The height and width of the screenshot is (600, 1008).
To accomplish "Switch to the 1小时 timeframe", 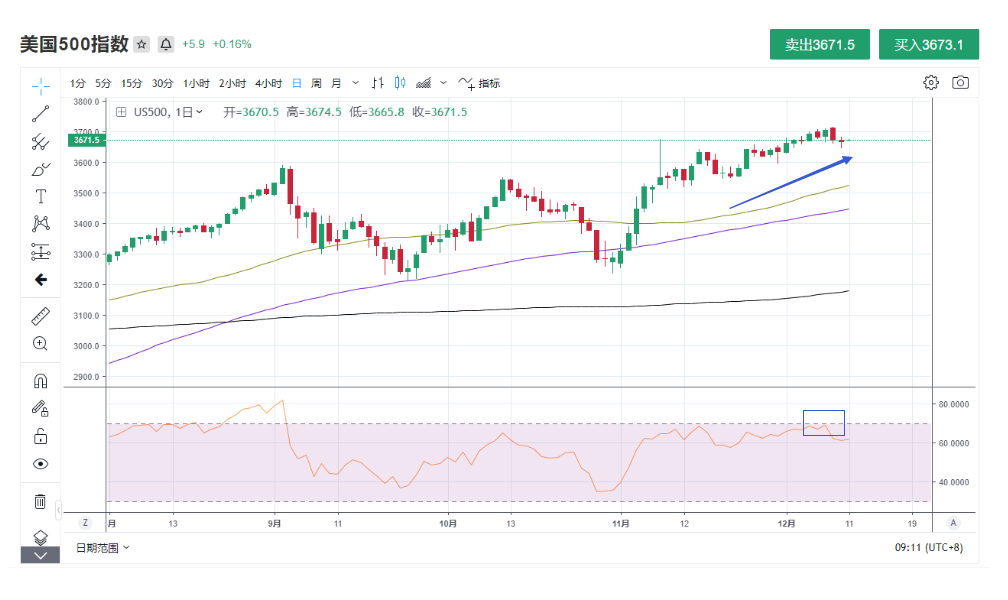I will click(196, 83).
